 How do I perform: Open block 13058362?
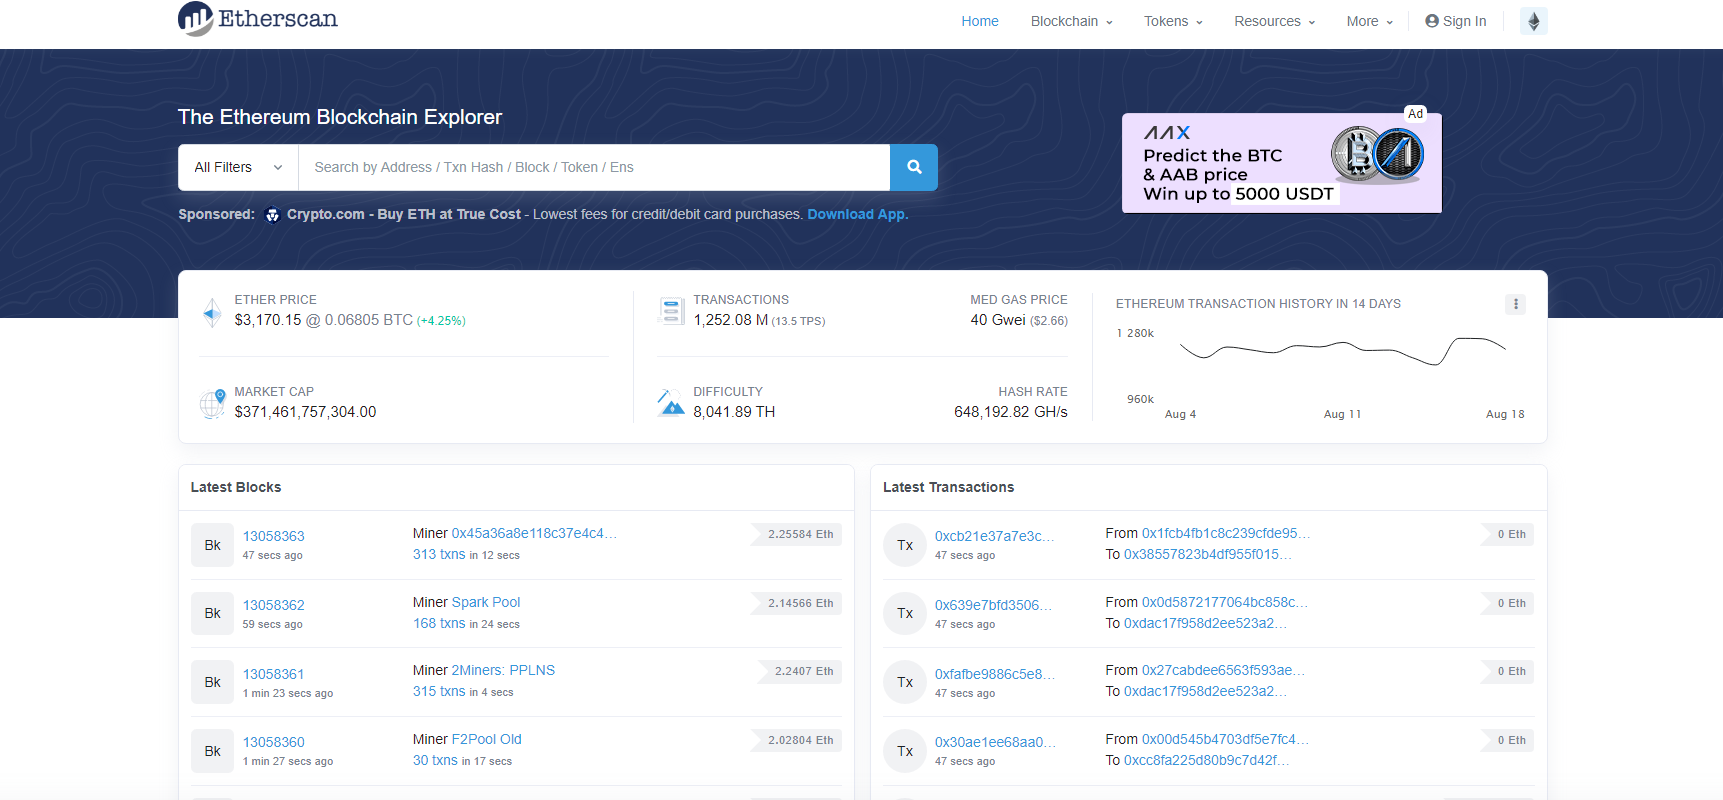[x=273, y=605]
